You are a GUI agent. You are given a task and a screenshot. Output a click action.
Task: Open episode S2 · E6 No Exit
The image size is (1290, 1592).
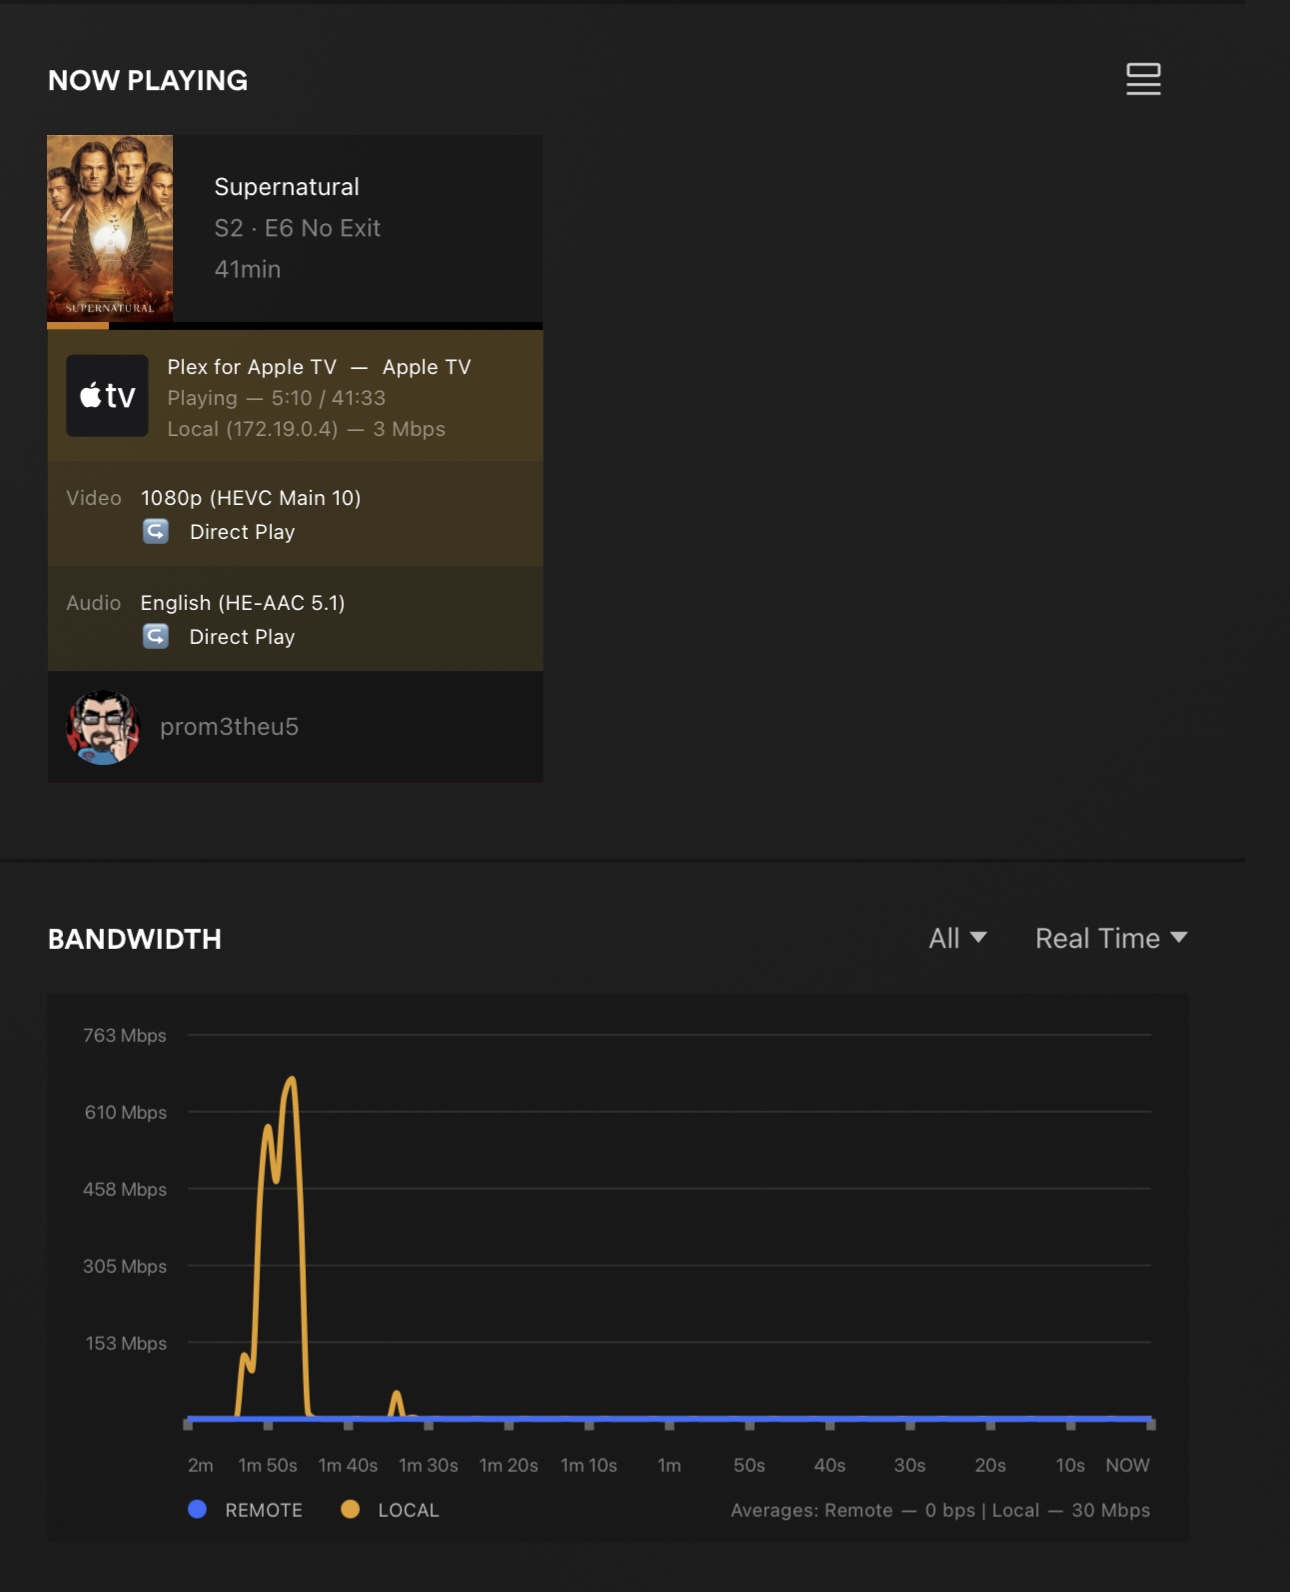[x=297, y=228]
